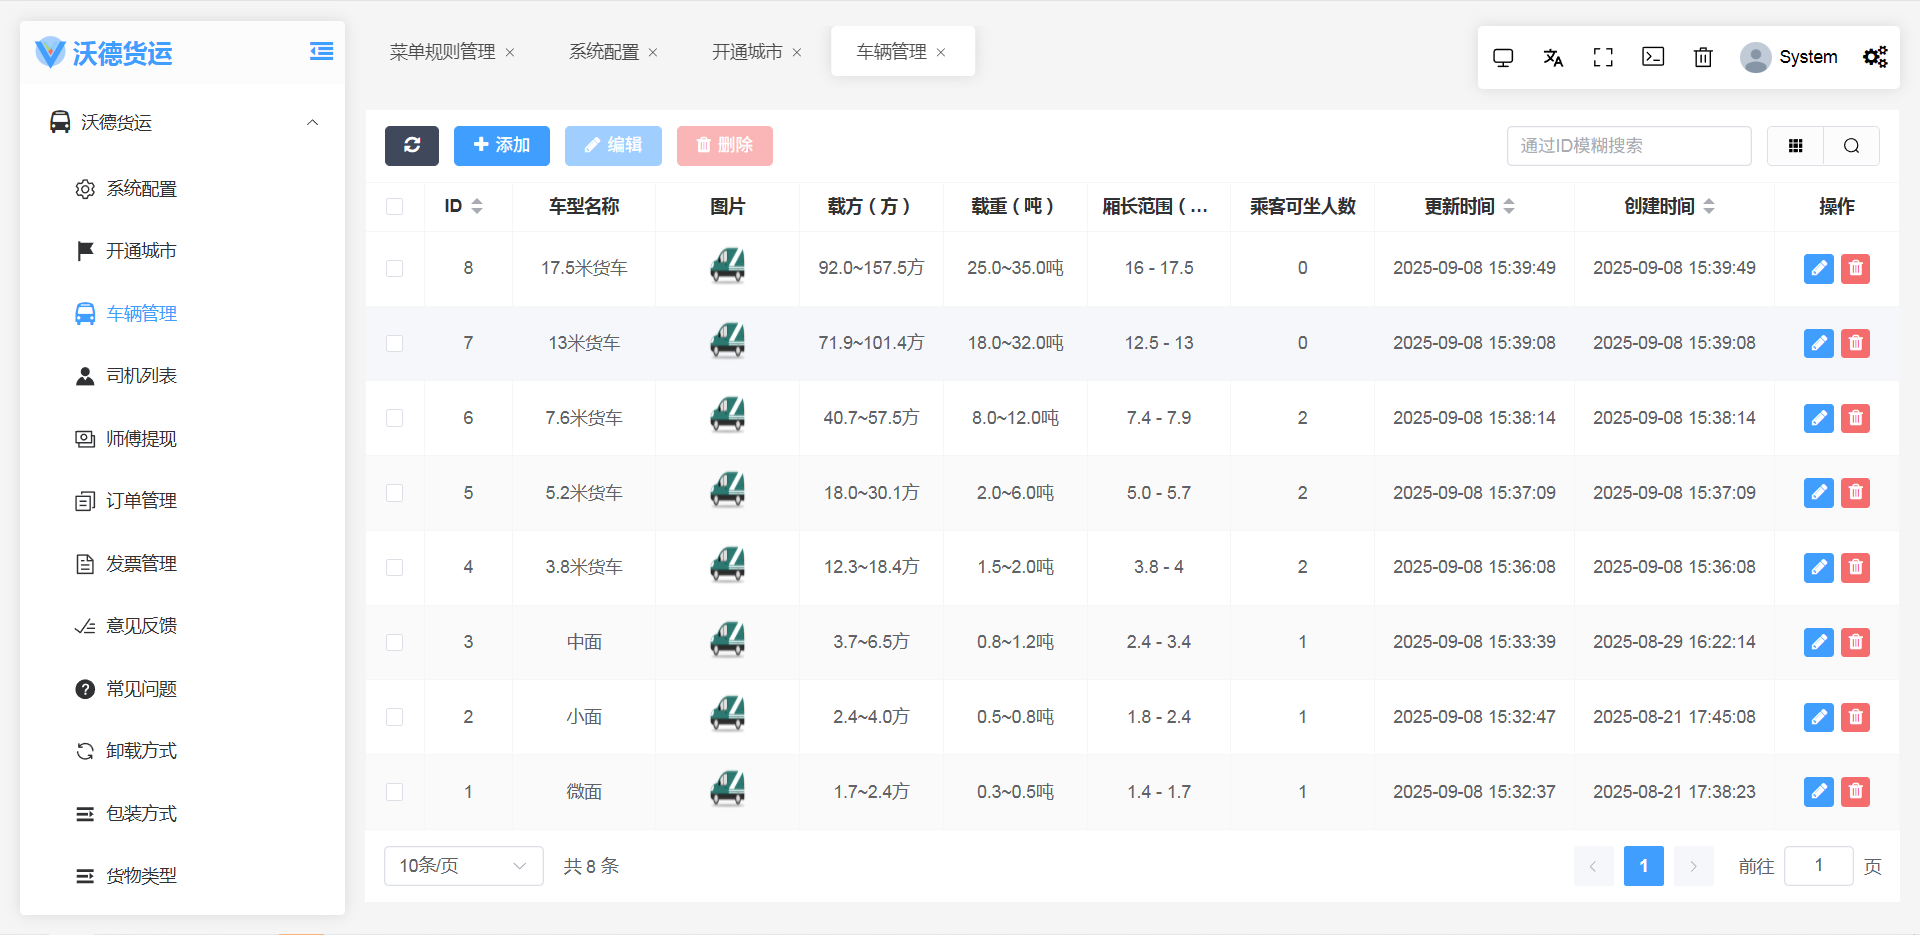The image size is (1920, 935).
Task: Click the 添加 button
Action: pyautogui.click(x=501, y=146)
